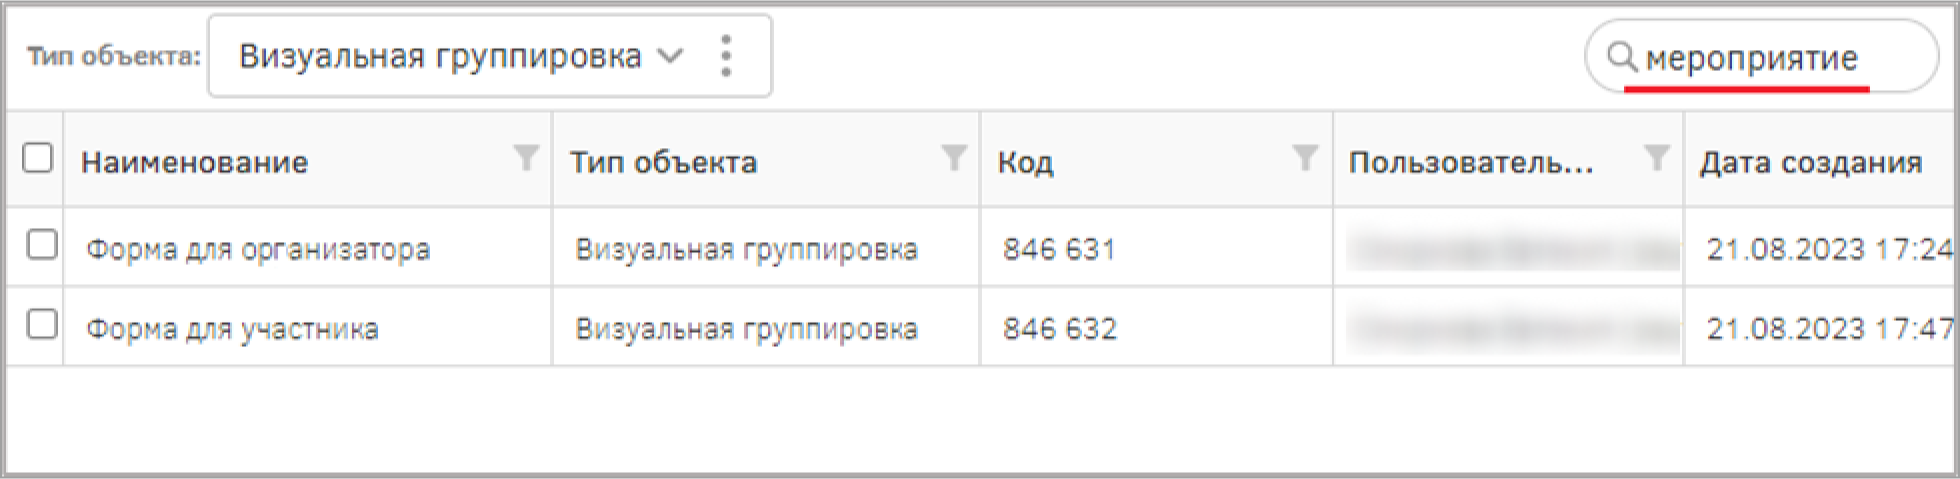Open the three-dot options menu
The image size is (1960, 479).
[727, 56]
